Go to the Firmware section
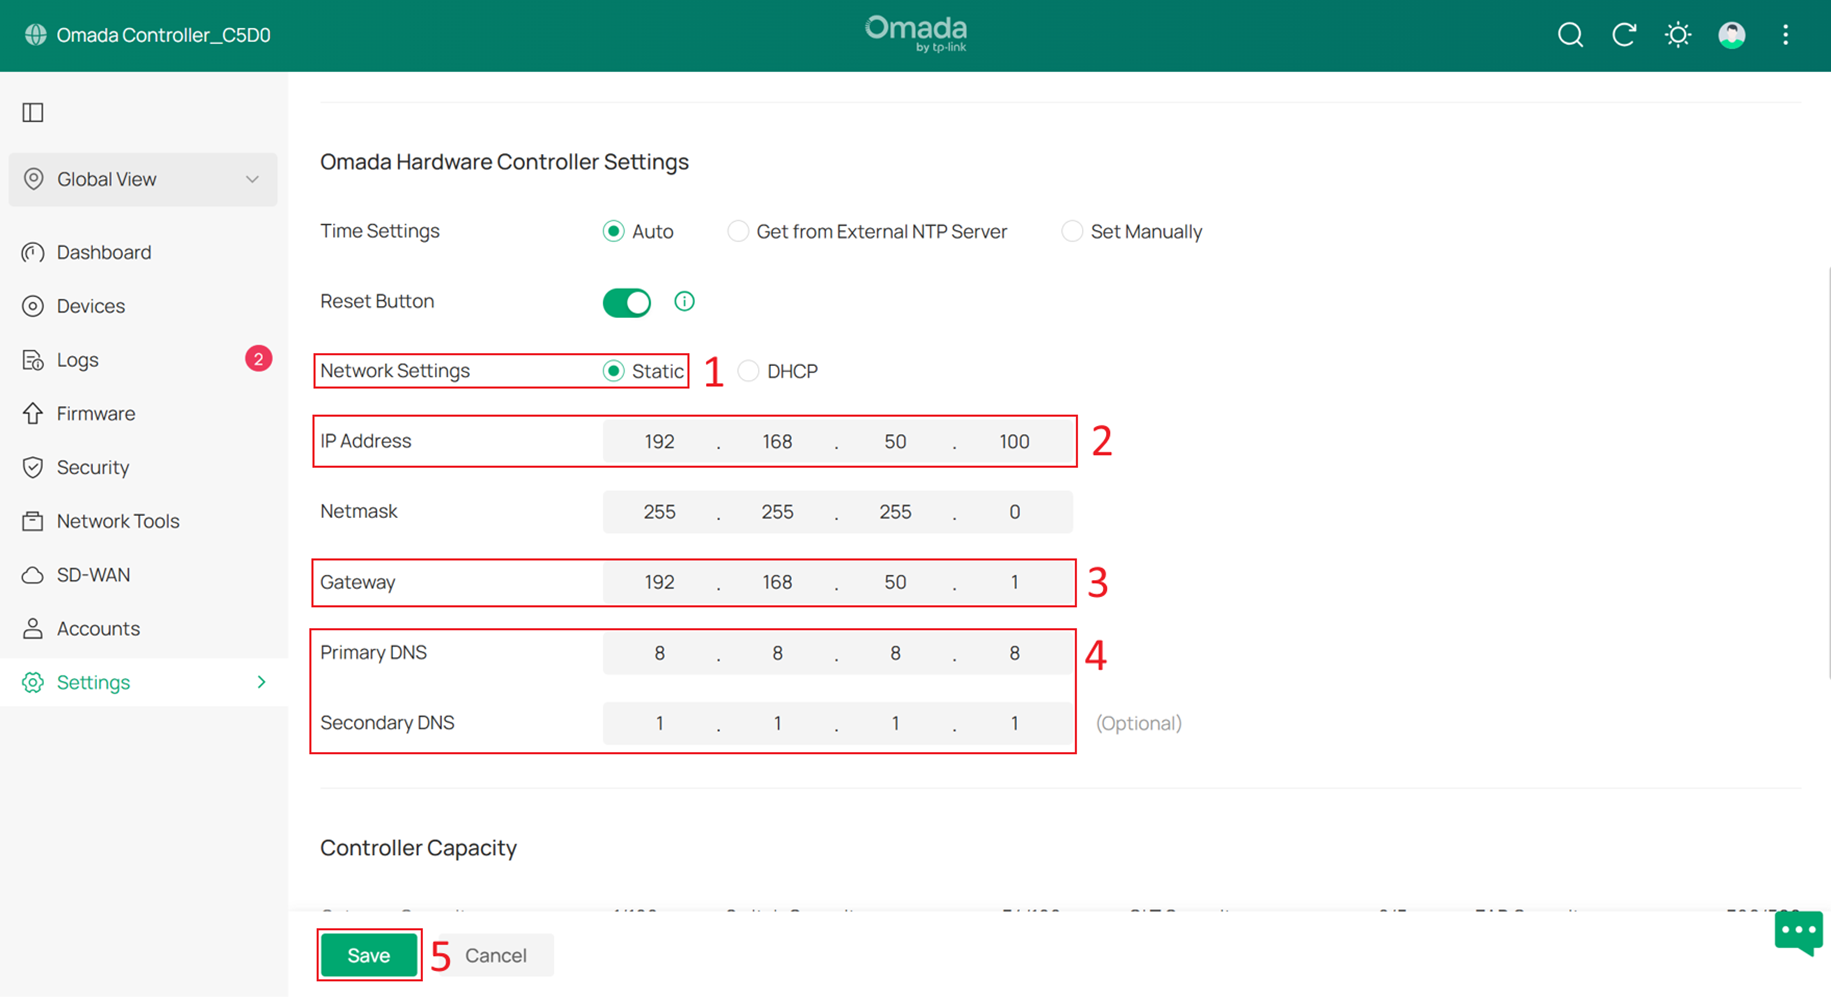The image size is (1831, 997). (x=95, y=413)
